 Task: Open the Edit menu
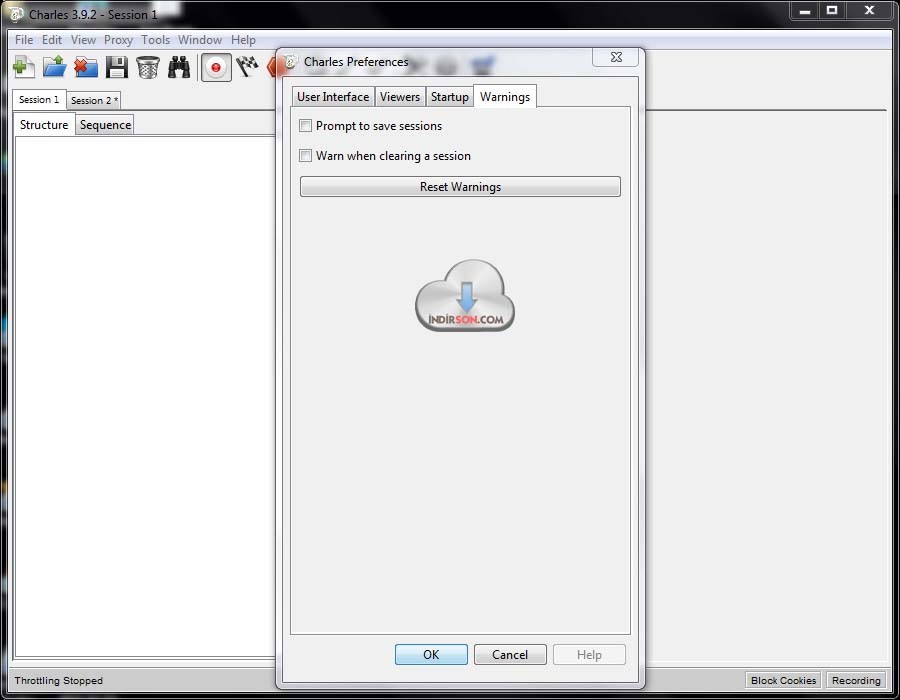click(x=52, y=40)
